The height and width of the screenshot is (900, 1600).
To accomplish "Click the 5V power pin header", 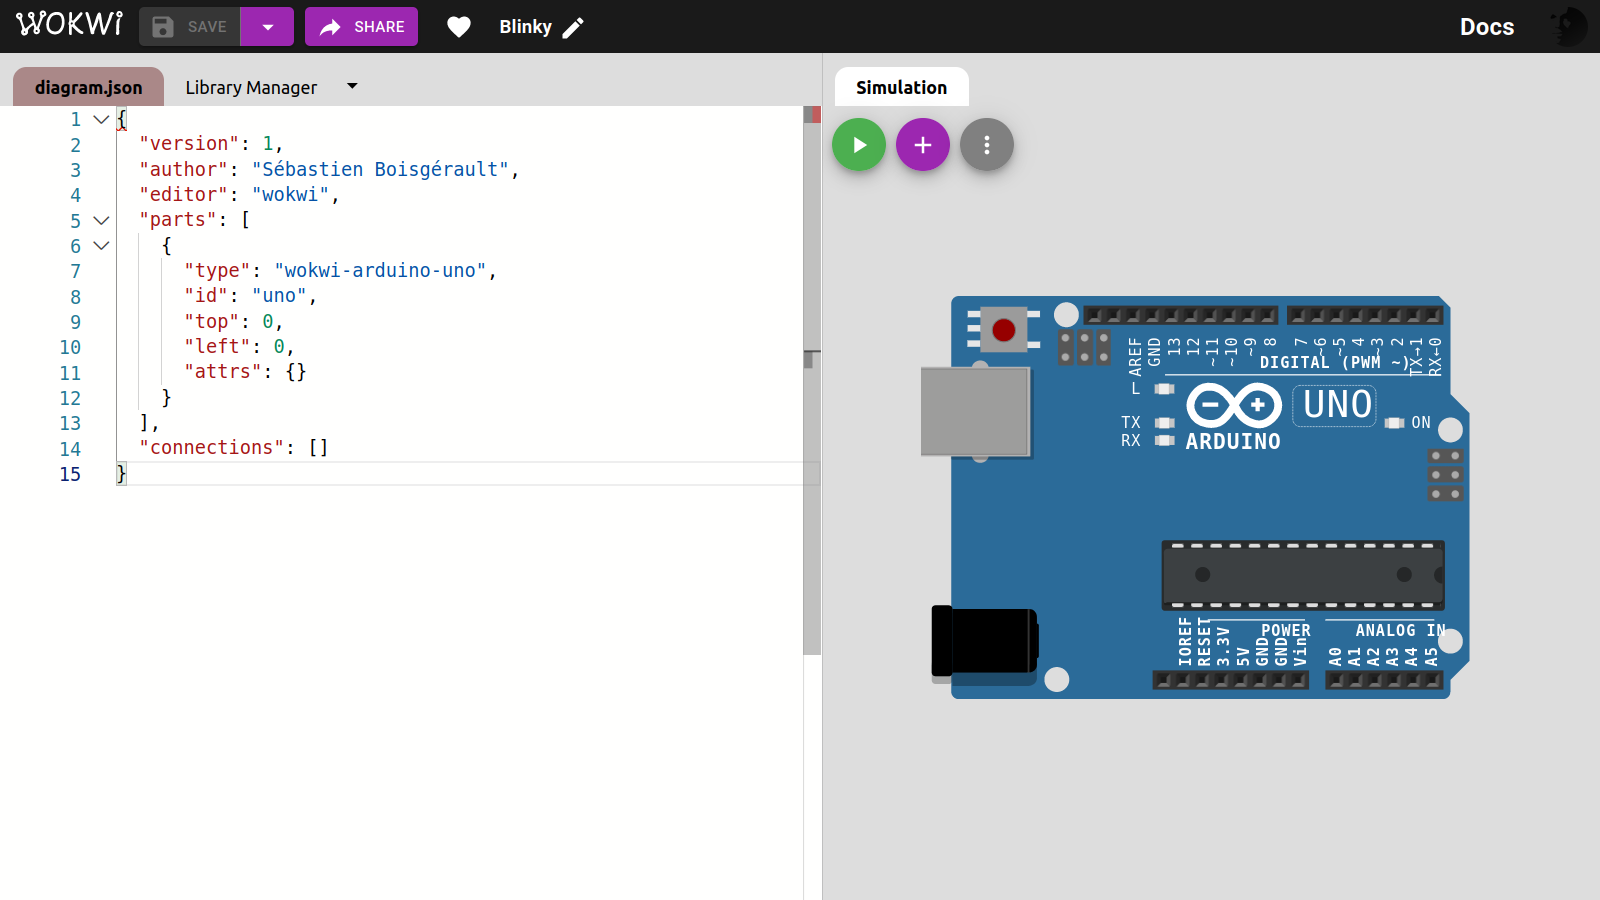I will click(x=1239, y=680).
